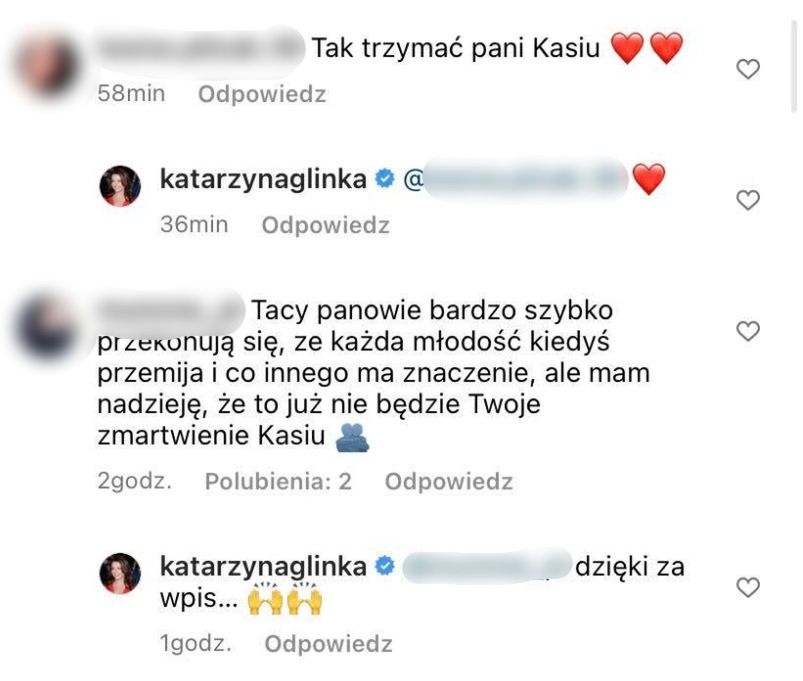
Task: View likes via 'Polubienia: 2'
Action: (x=278, y=481)
